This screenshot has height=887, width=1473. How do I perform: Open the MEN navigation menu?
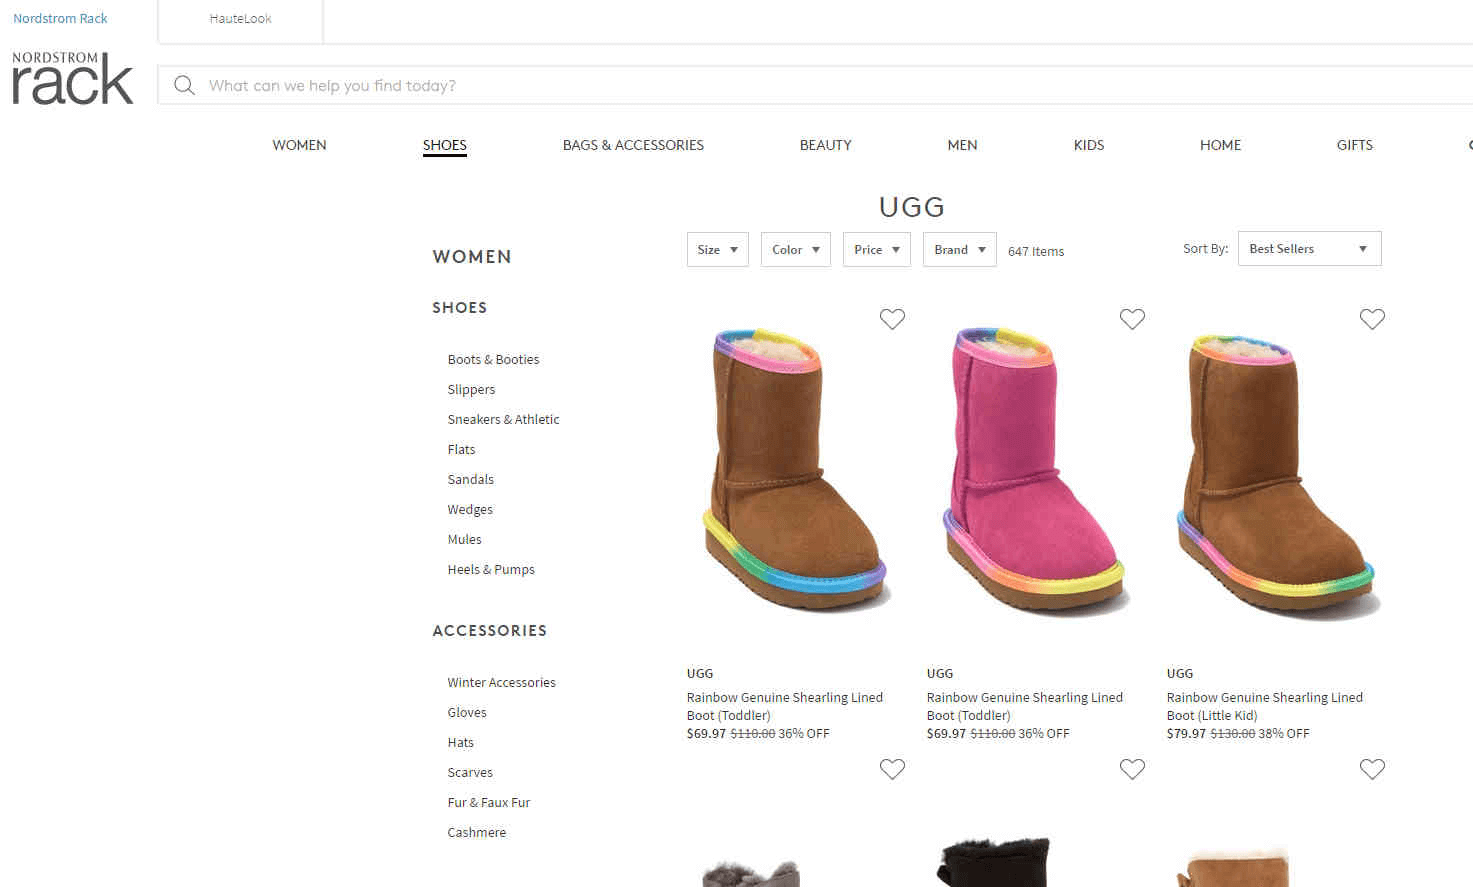point(962,145)
